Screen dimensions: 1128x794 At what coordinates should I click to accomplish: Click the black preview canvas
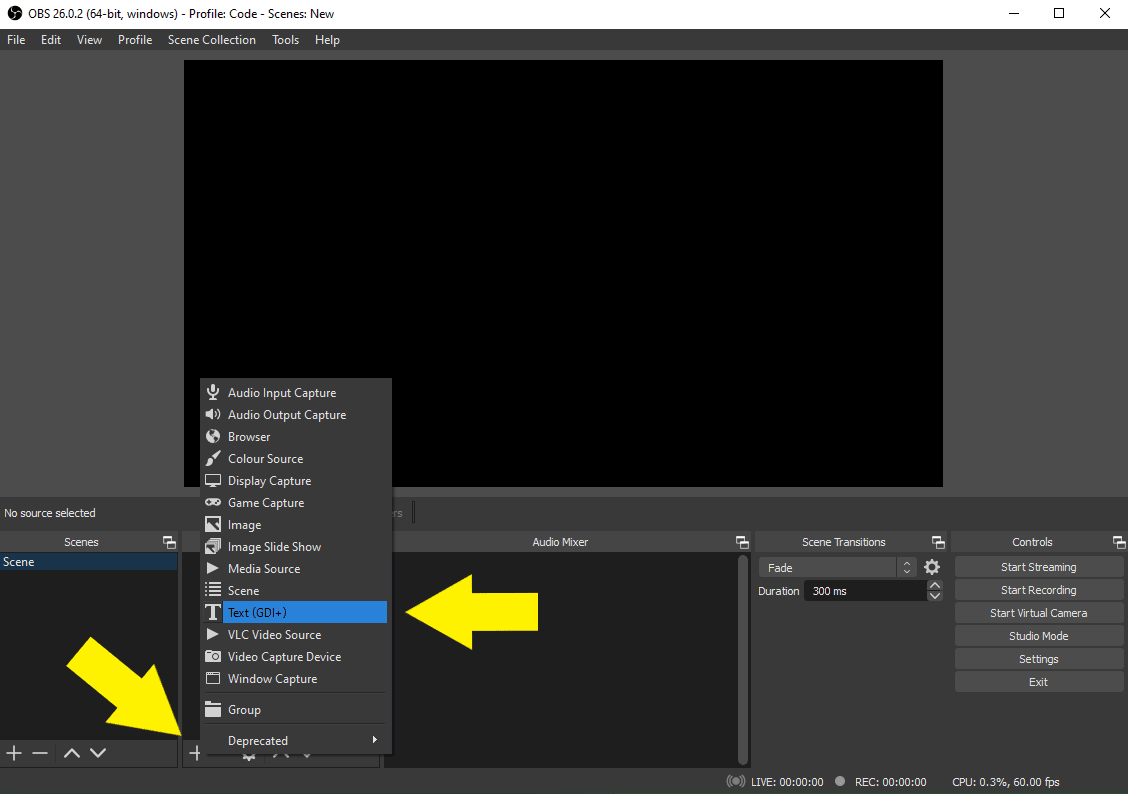[563, 273]
